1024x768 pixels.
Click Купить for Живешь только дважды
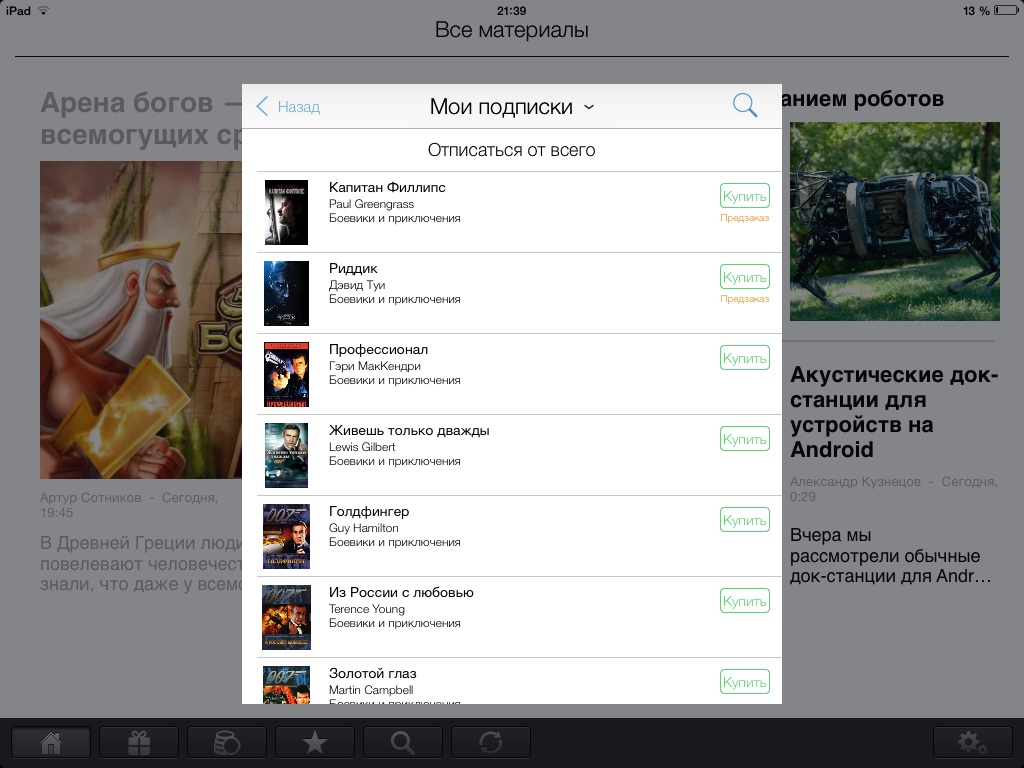coord(744,439)
